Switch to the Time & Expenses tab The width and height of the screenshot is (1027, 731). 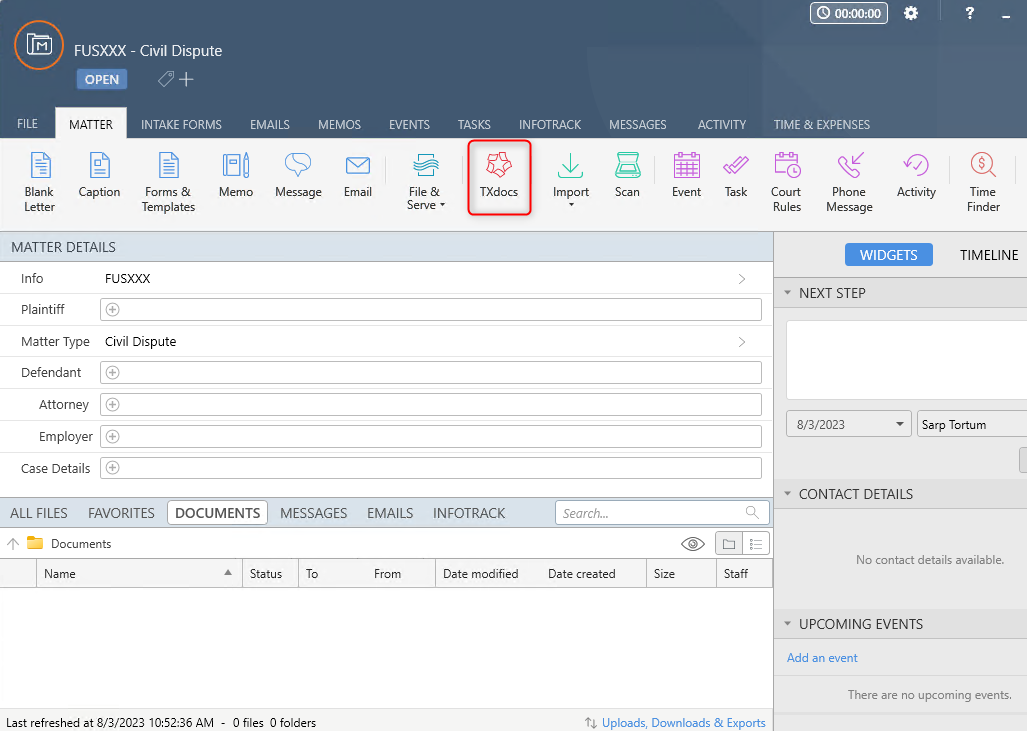coord(821,125)
